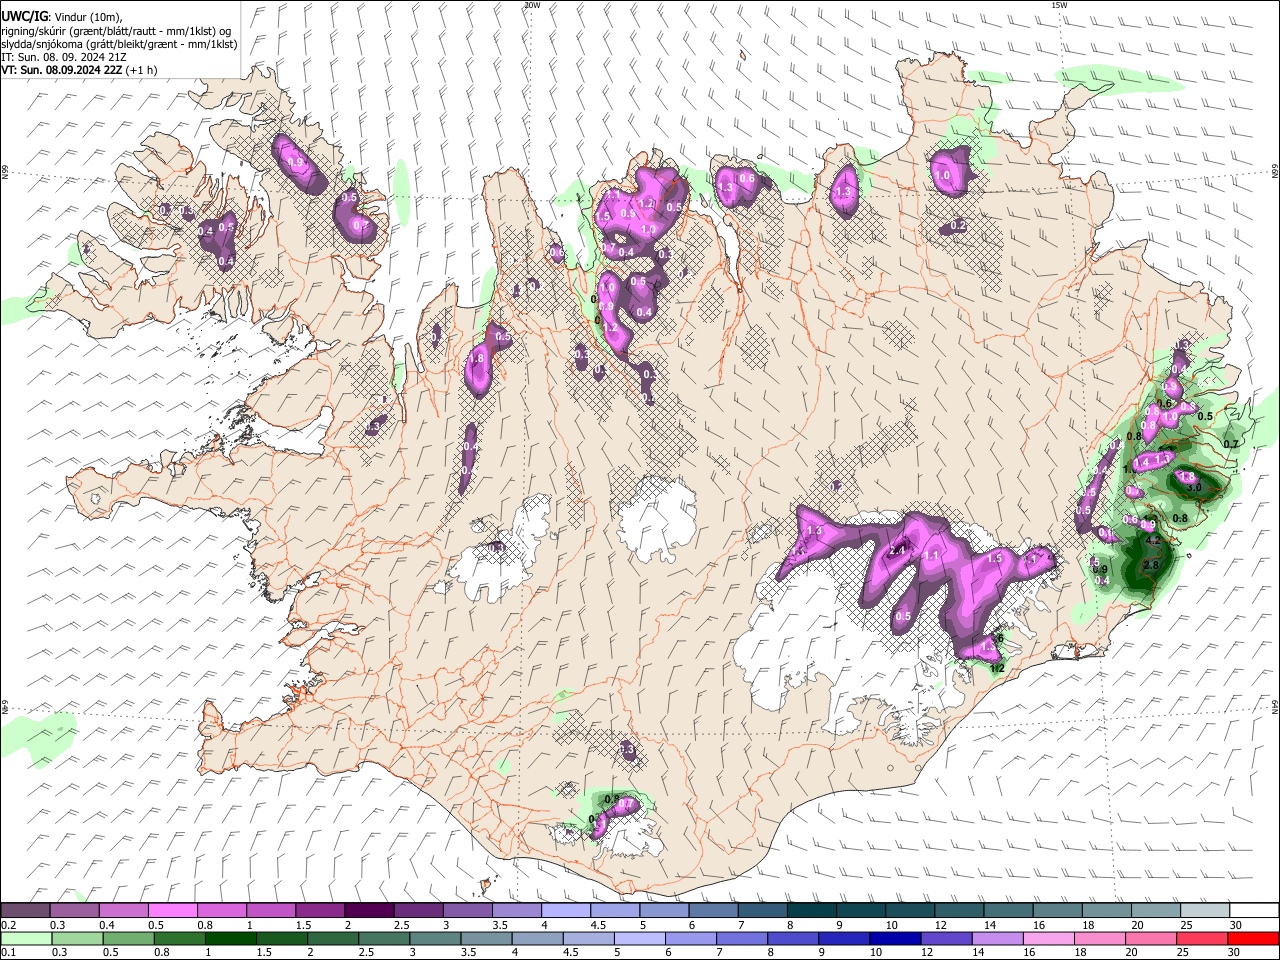Select the violet 12 mm rain legend swatch
Viewport: 1280px width, 960px height.
[947, 939]
